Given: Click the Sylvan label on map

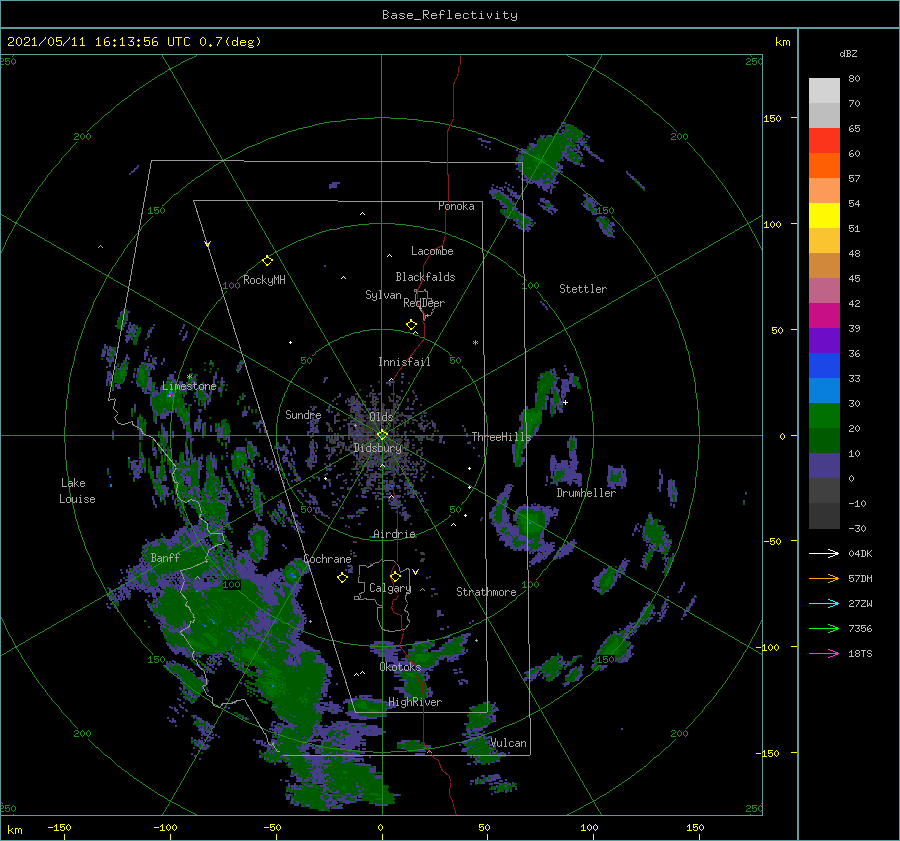Looking at the screenshot, I should (383, 295).
